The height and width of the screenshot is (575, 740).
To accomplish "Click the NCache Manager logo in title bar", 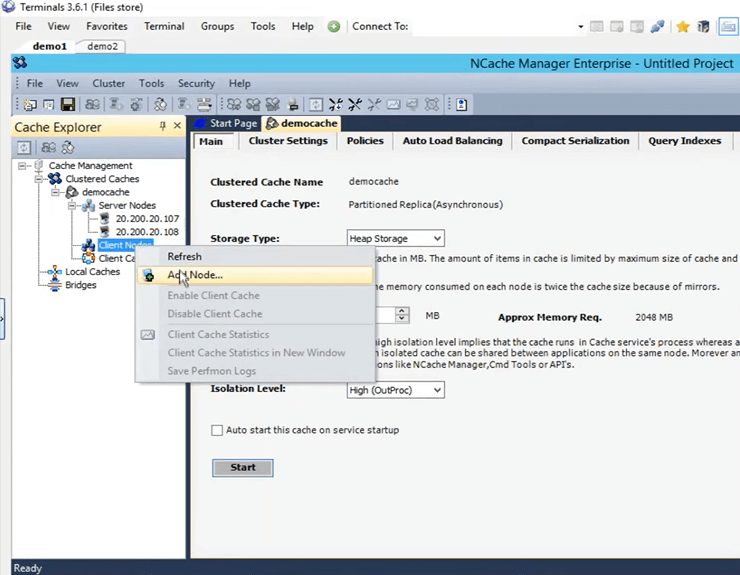I will [x=20, y=63].
